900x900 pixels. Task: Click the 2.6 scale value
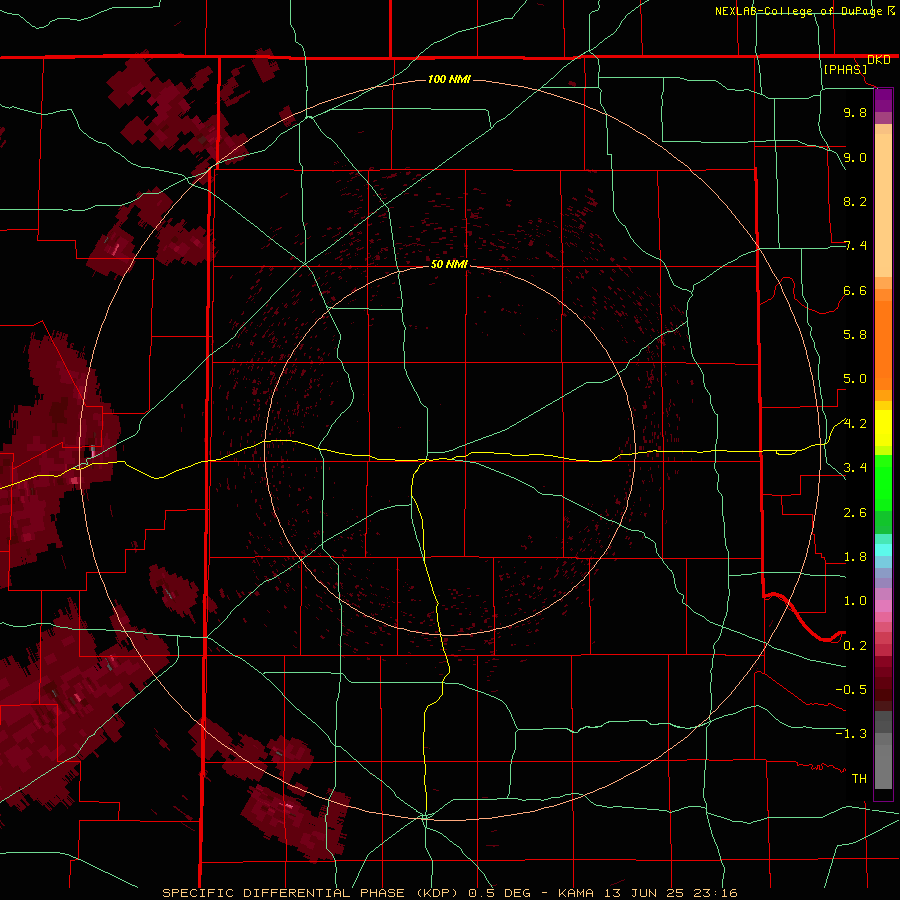(855, 513)
